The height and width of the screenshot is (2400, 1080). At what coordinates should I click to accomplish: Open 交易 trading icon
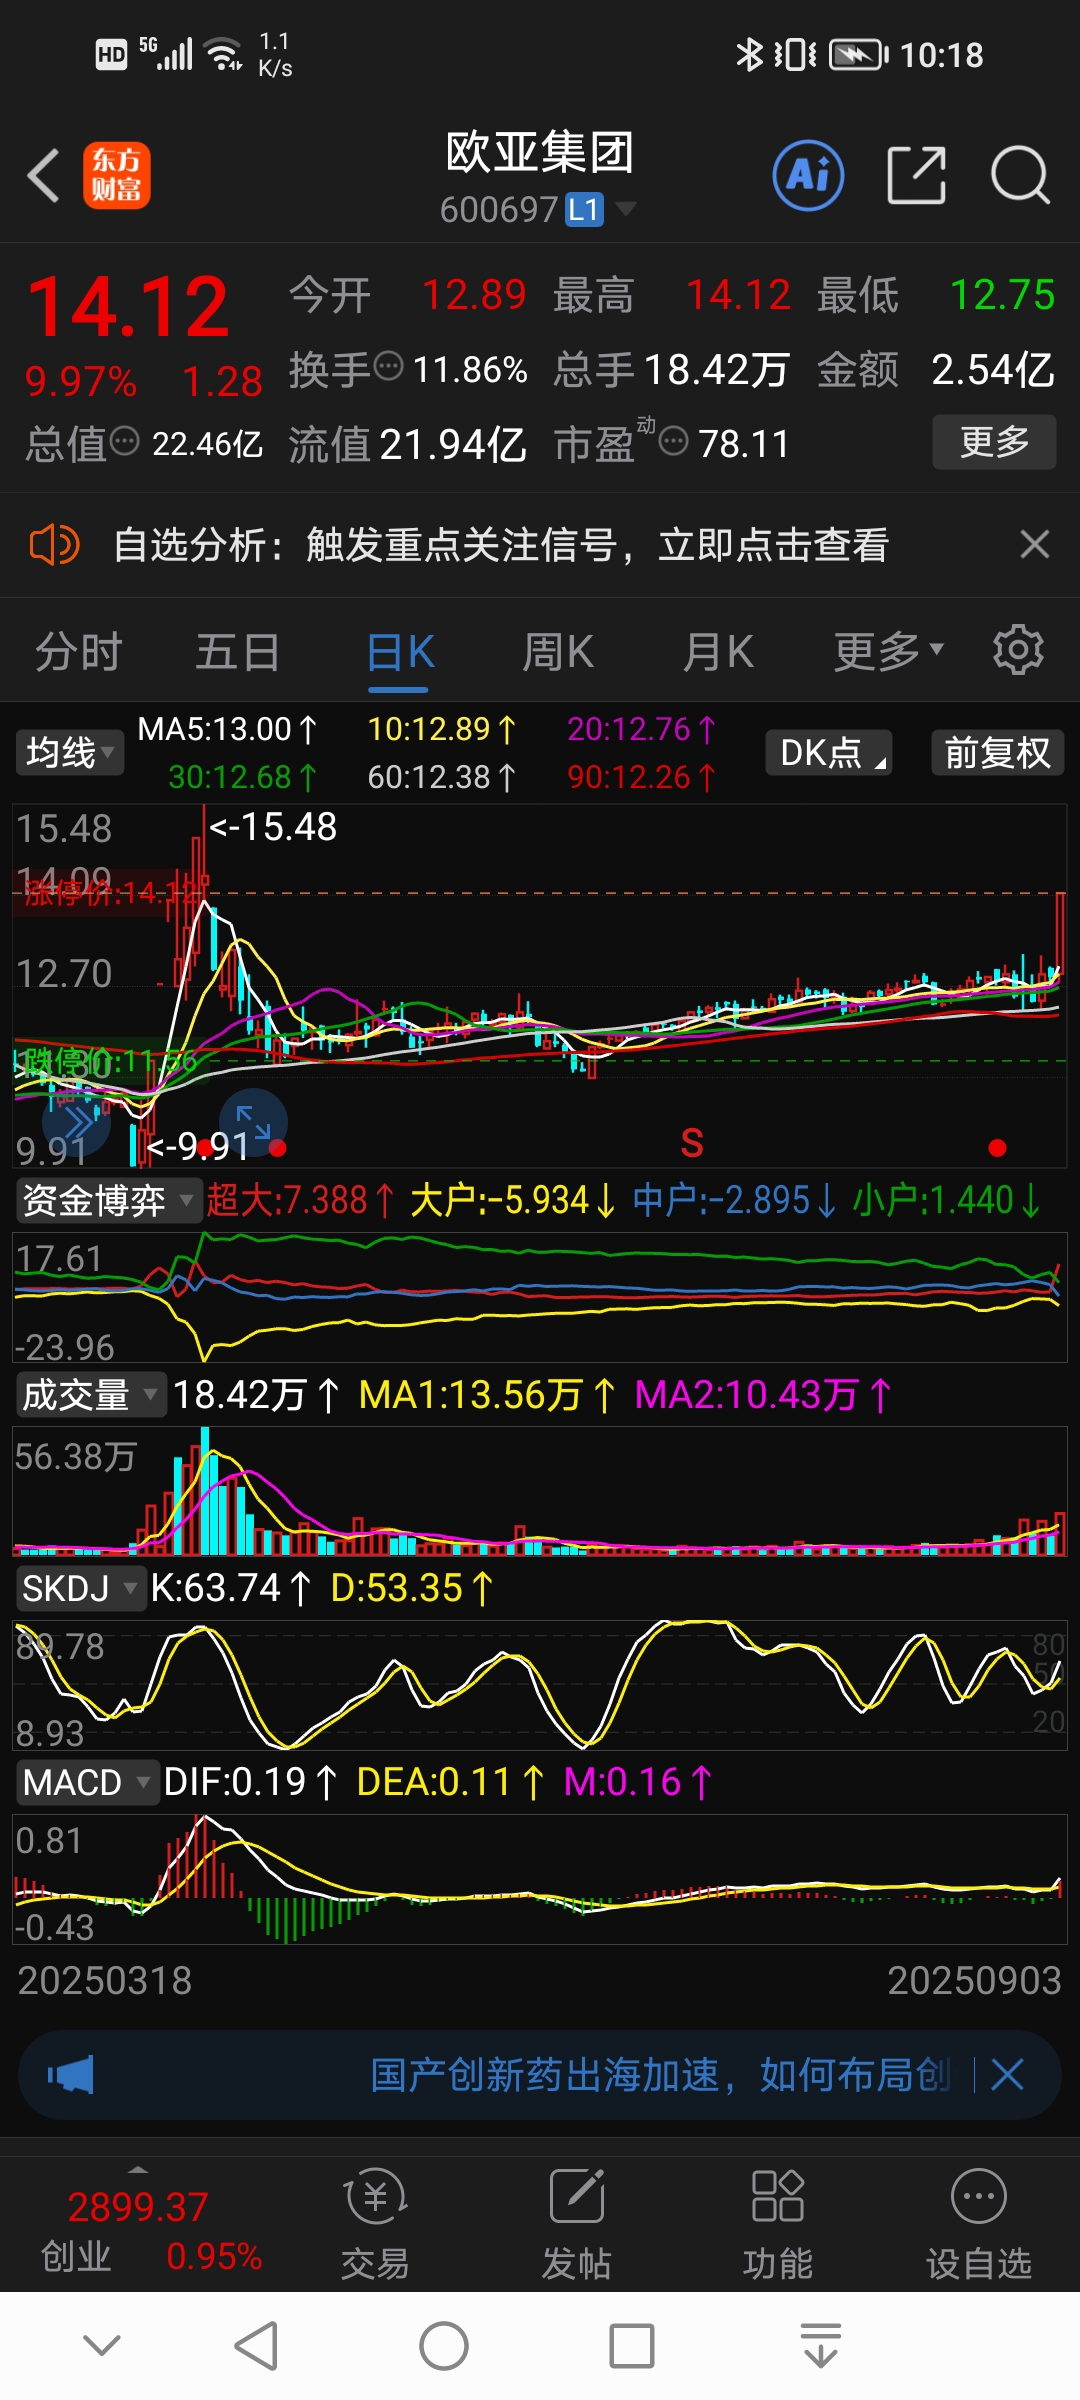pos(375,2222)
